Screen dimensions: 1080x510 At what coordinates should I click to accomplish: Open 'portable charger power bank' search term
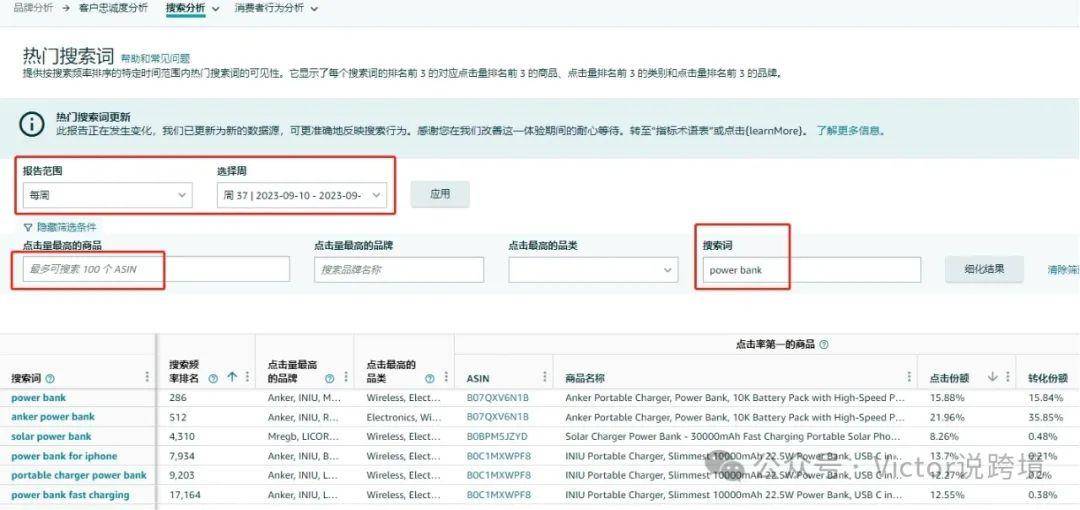(x=79, y=475)
